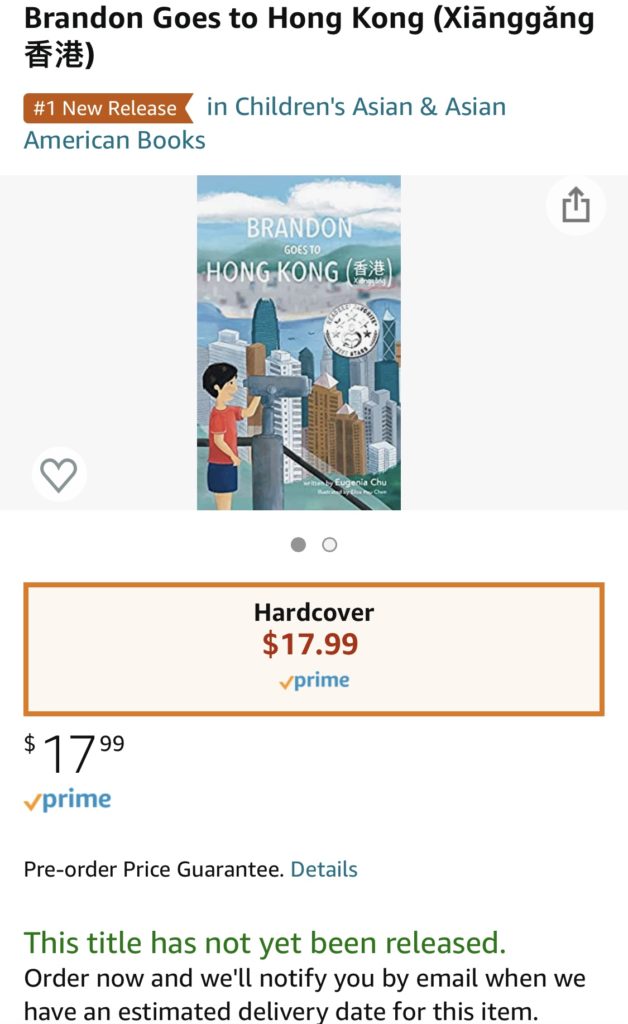
Task: Tap the share icon
Action: [576, 205]
